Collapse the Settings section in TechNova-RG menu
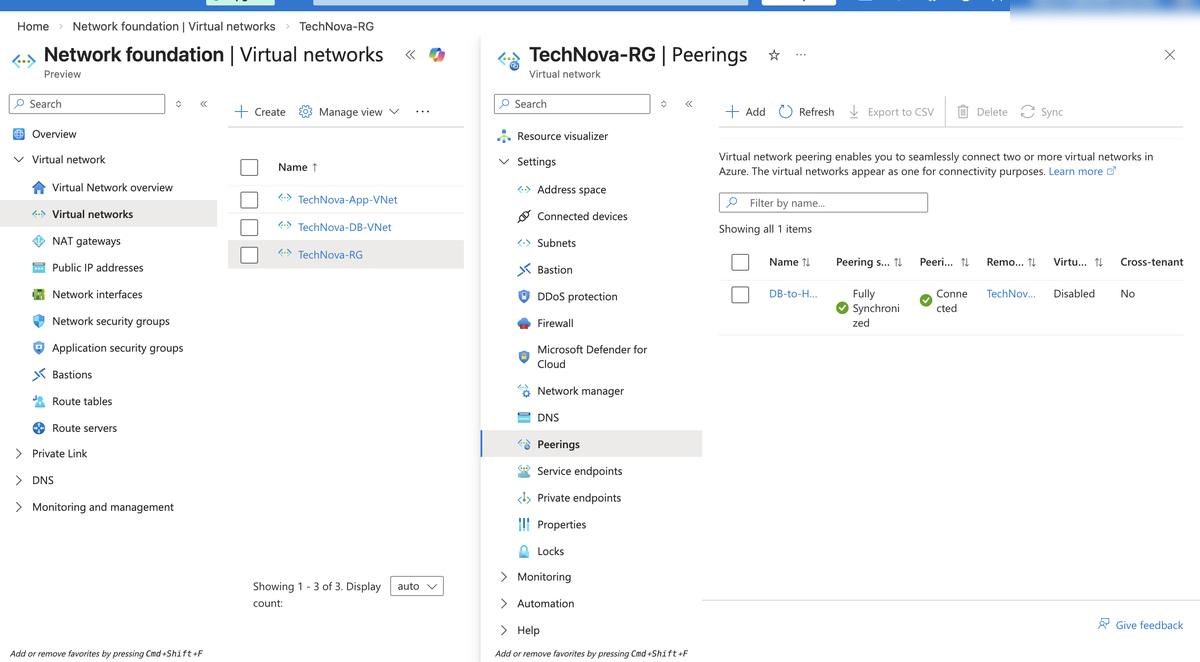The height and width of the screenshot is (662, 1200). click(x=504, y=162)
